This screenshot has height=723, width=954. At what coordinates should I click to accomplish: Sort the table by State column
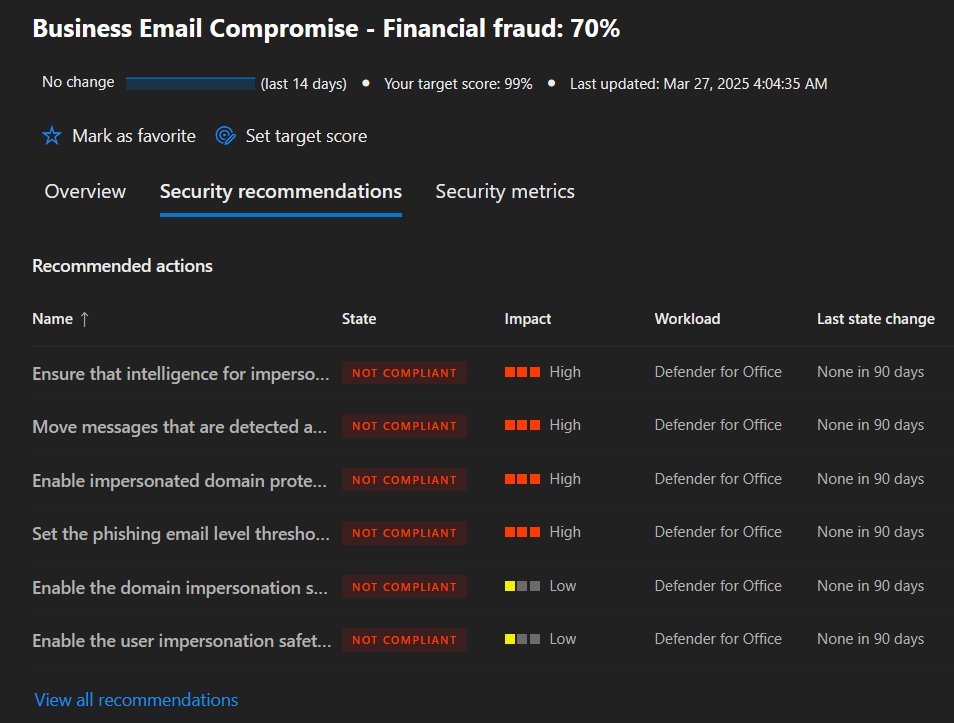coord(359,319)
